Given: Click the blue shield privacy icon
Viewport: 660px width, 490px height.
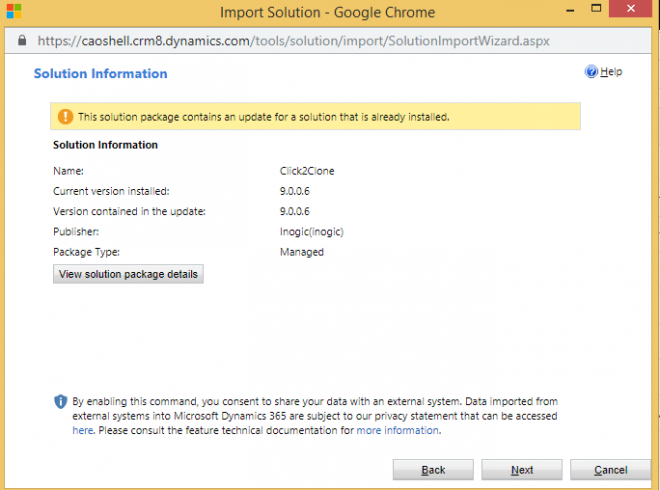Looking at the screenshot, I should 61,401.
